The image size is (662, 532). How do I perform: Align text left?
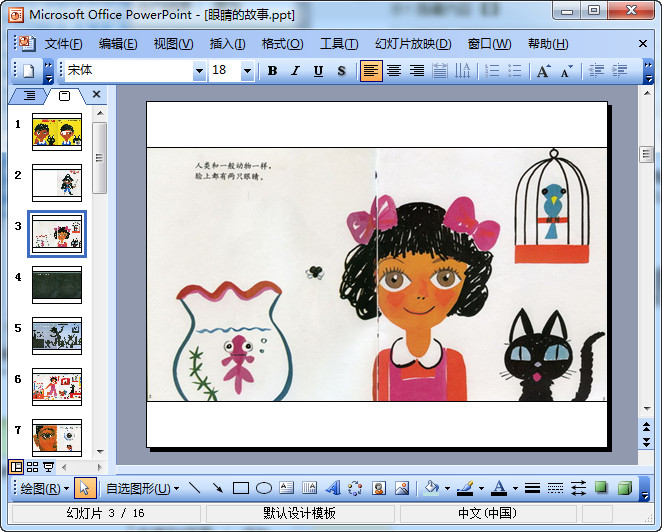click(x=371, y=71)
